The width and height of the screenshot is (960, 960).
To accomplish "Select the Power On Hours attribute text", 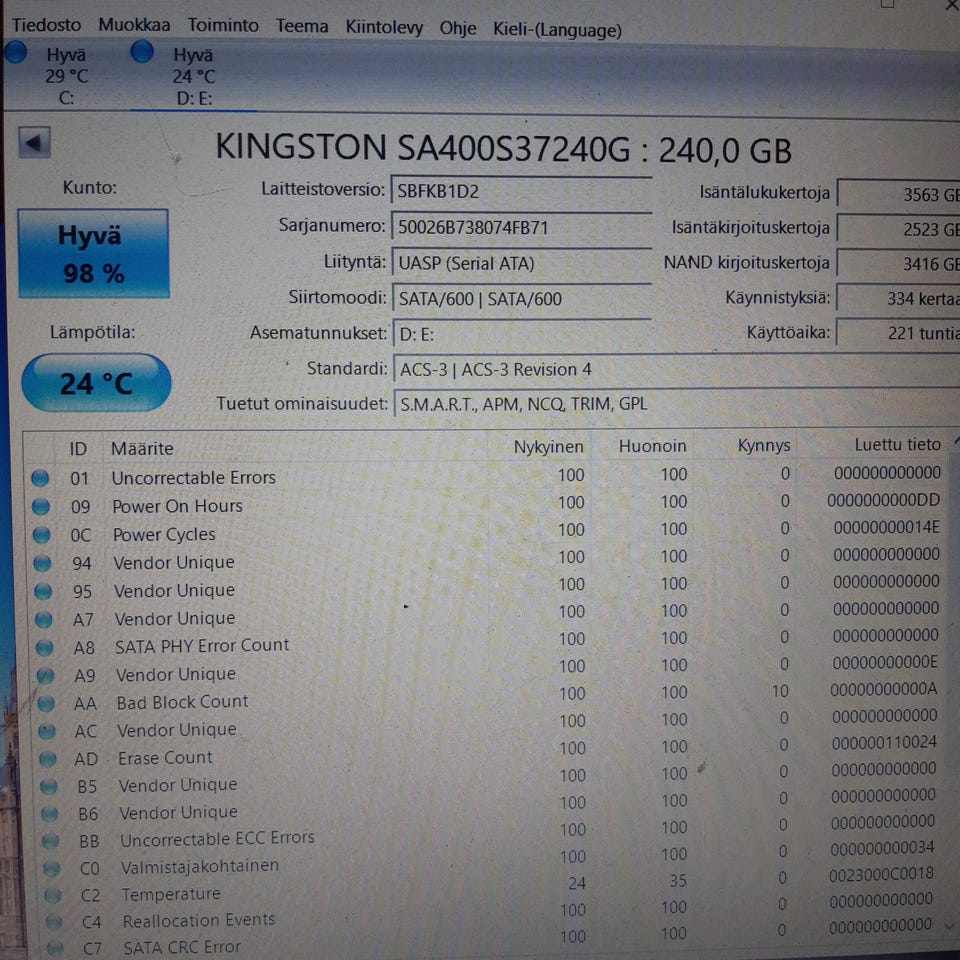I will pos(178,506).
